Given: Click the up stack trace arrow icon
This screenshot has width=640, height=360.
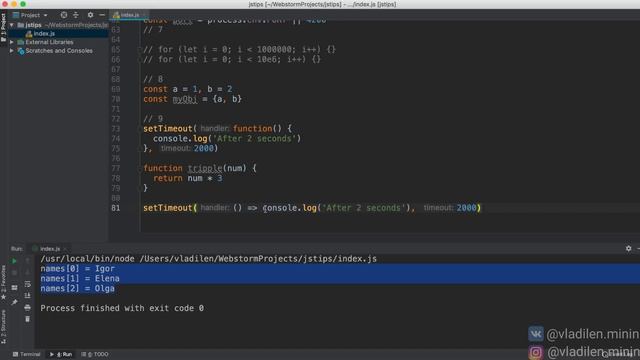Looking at the screenshot, I should point(27,261).
